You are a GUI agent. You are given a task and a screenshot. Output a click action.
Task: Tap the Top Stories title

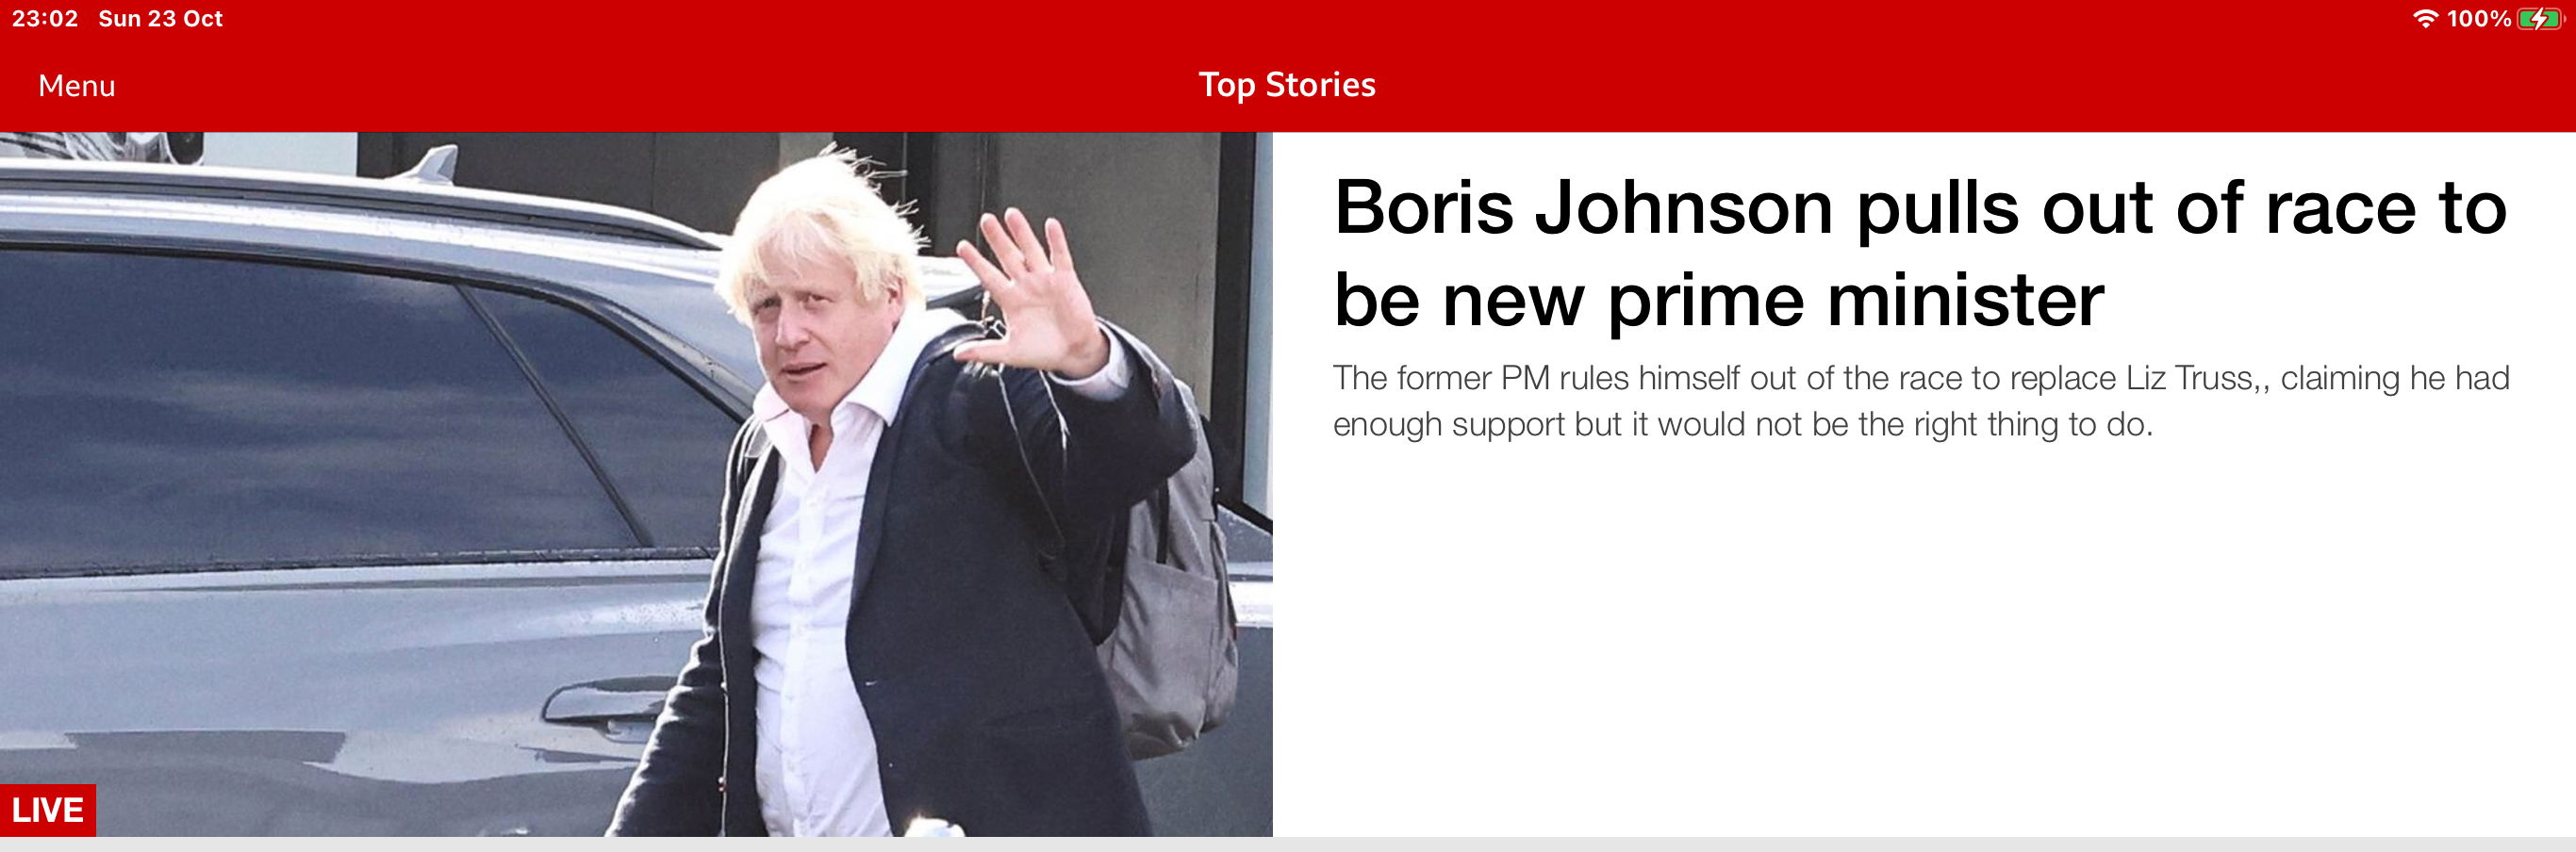(1287, 85)
